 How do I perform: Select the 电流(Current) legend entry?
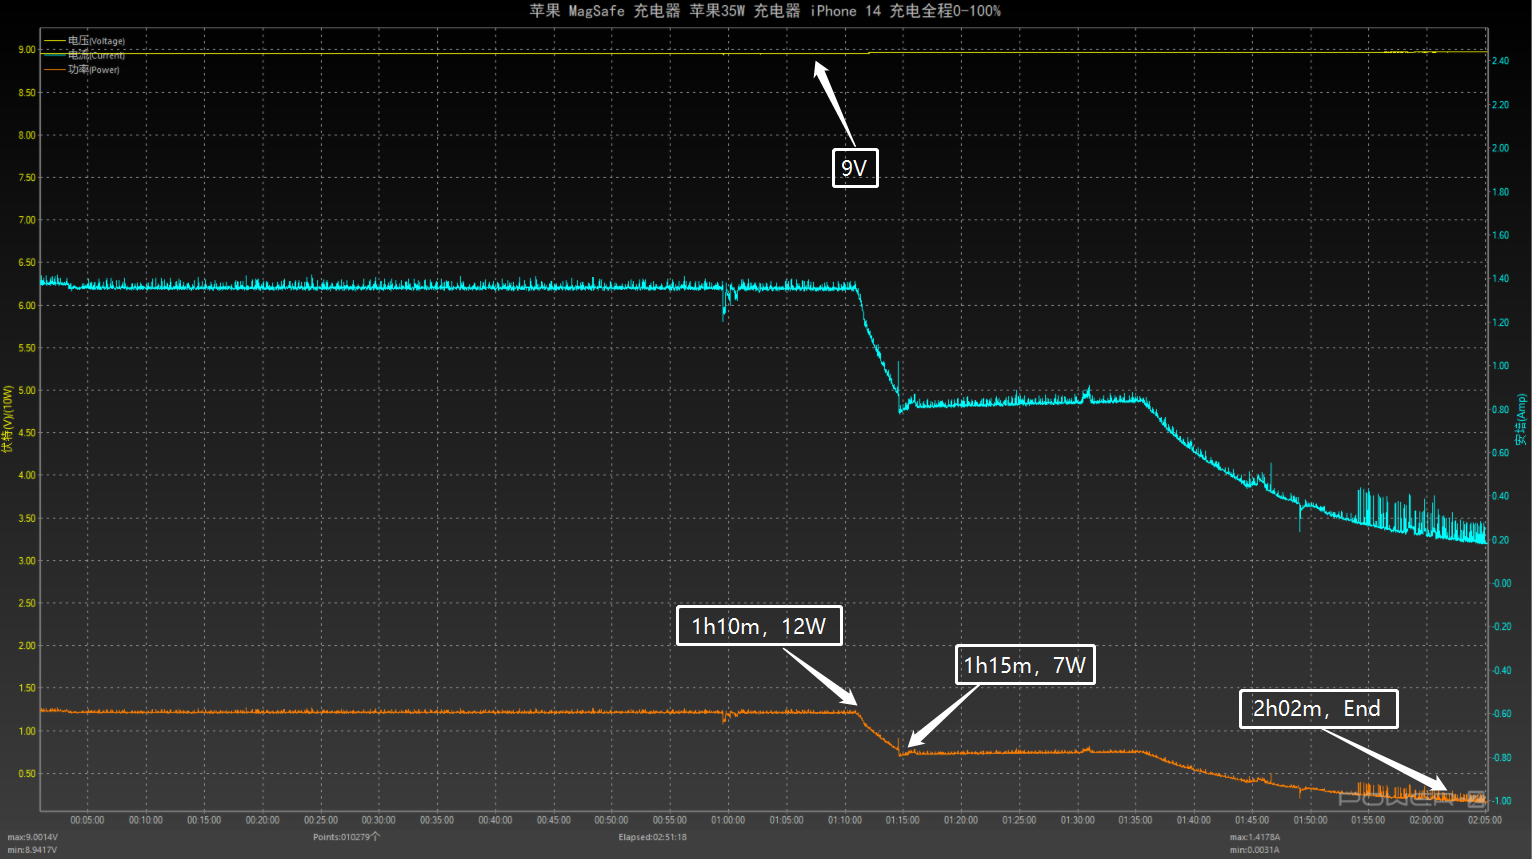pyautogui.click(x=84, y=55)
